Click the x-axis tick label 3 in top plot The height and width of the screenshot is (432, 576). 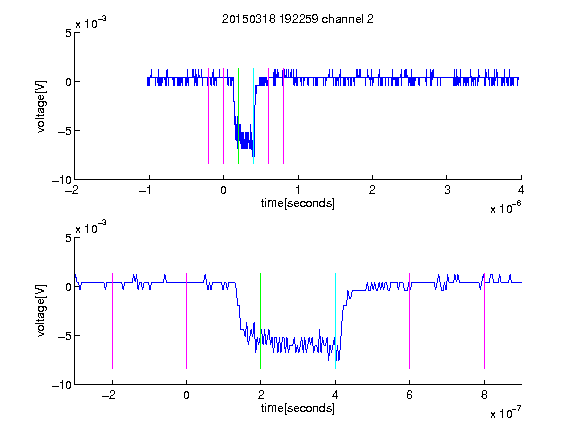coord(447,190)
